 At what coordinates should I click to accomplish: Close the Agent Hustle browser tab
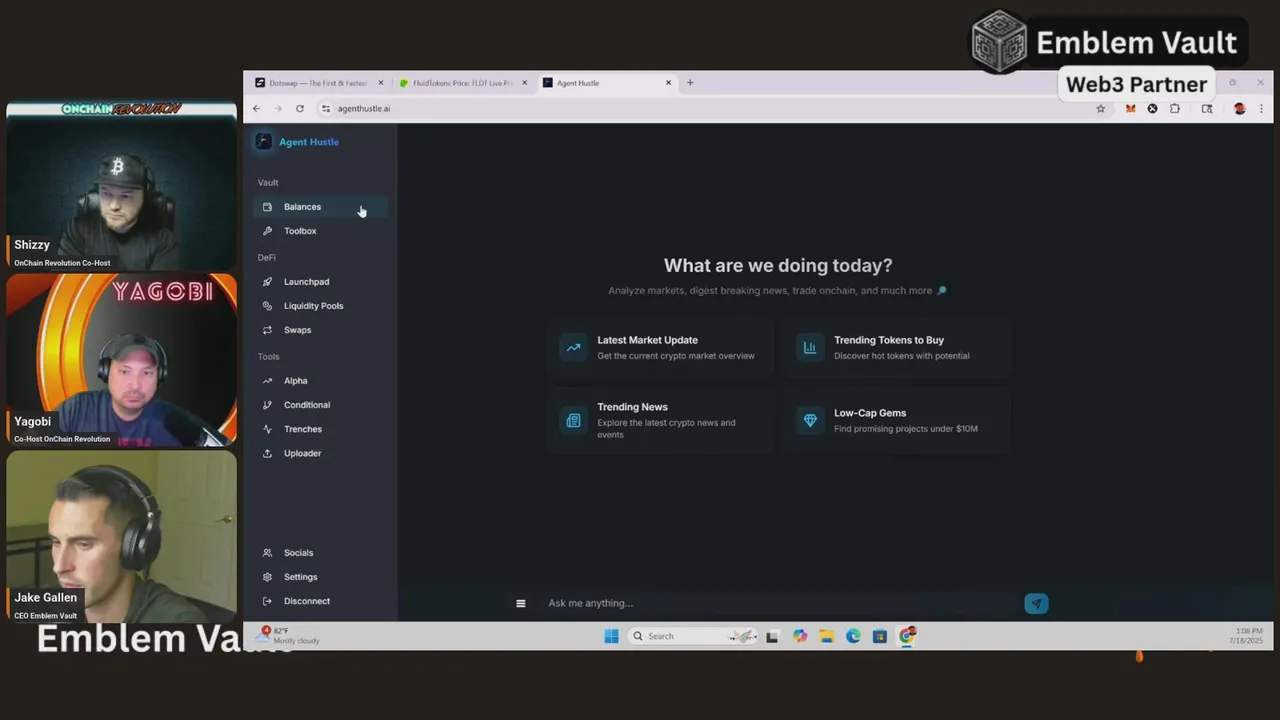[x=668, y=83]
